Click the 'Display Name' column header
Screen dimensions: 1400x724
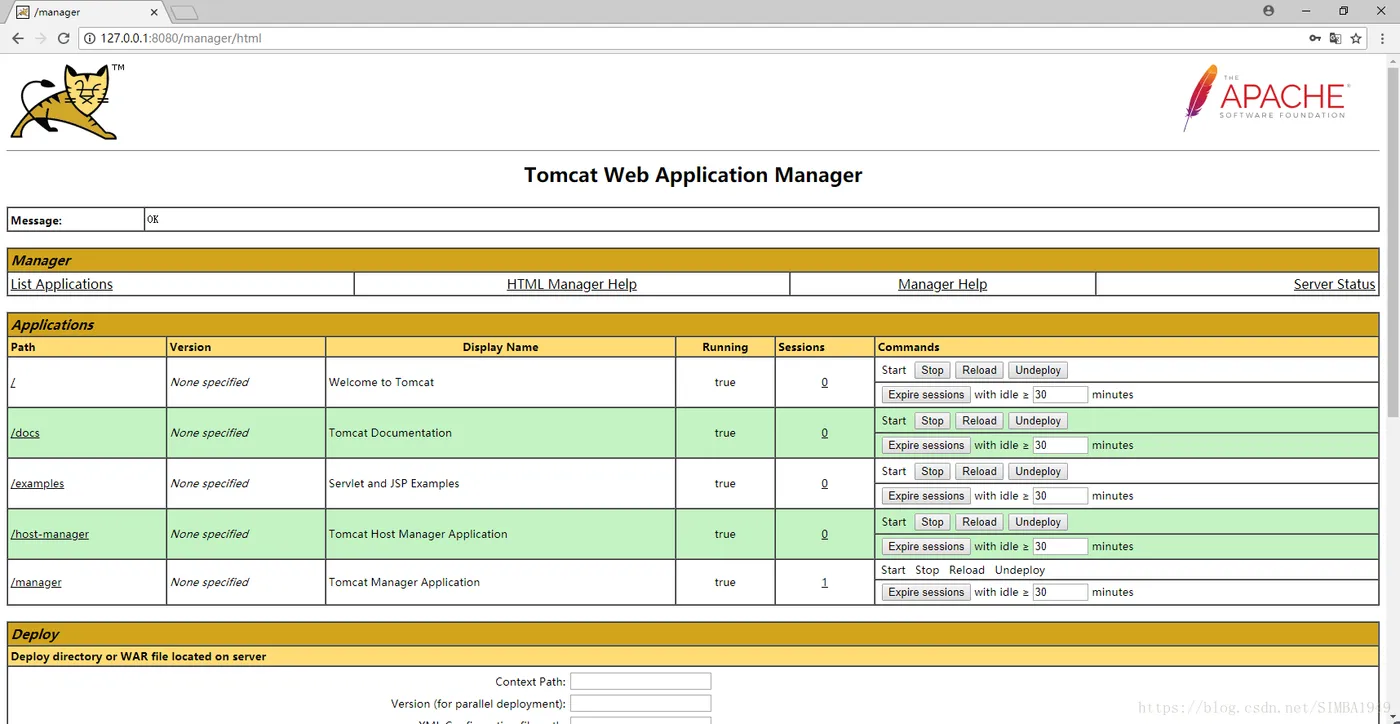pyautogui.click(x=500, y=347)
